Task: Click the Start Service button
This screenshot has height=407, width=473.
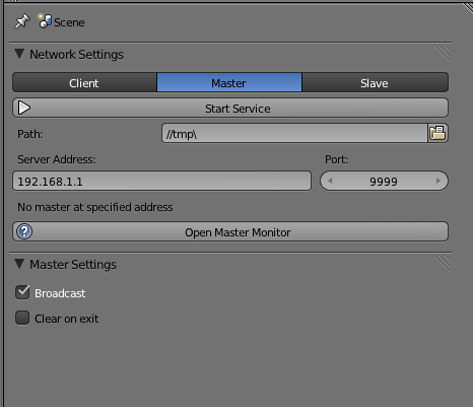Action: (x=230, y=108)
